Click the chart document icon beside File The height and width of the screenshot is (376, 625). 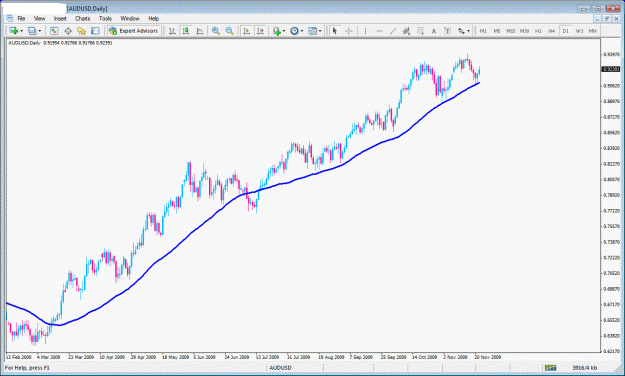[10, 18]
